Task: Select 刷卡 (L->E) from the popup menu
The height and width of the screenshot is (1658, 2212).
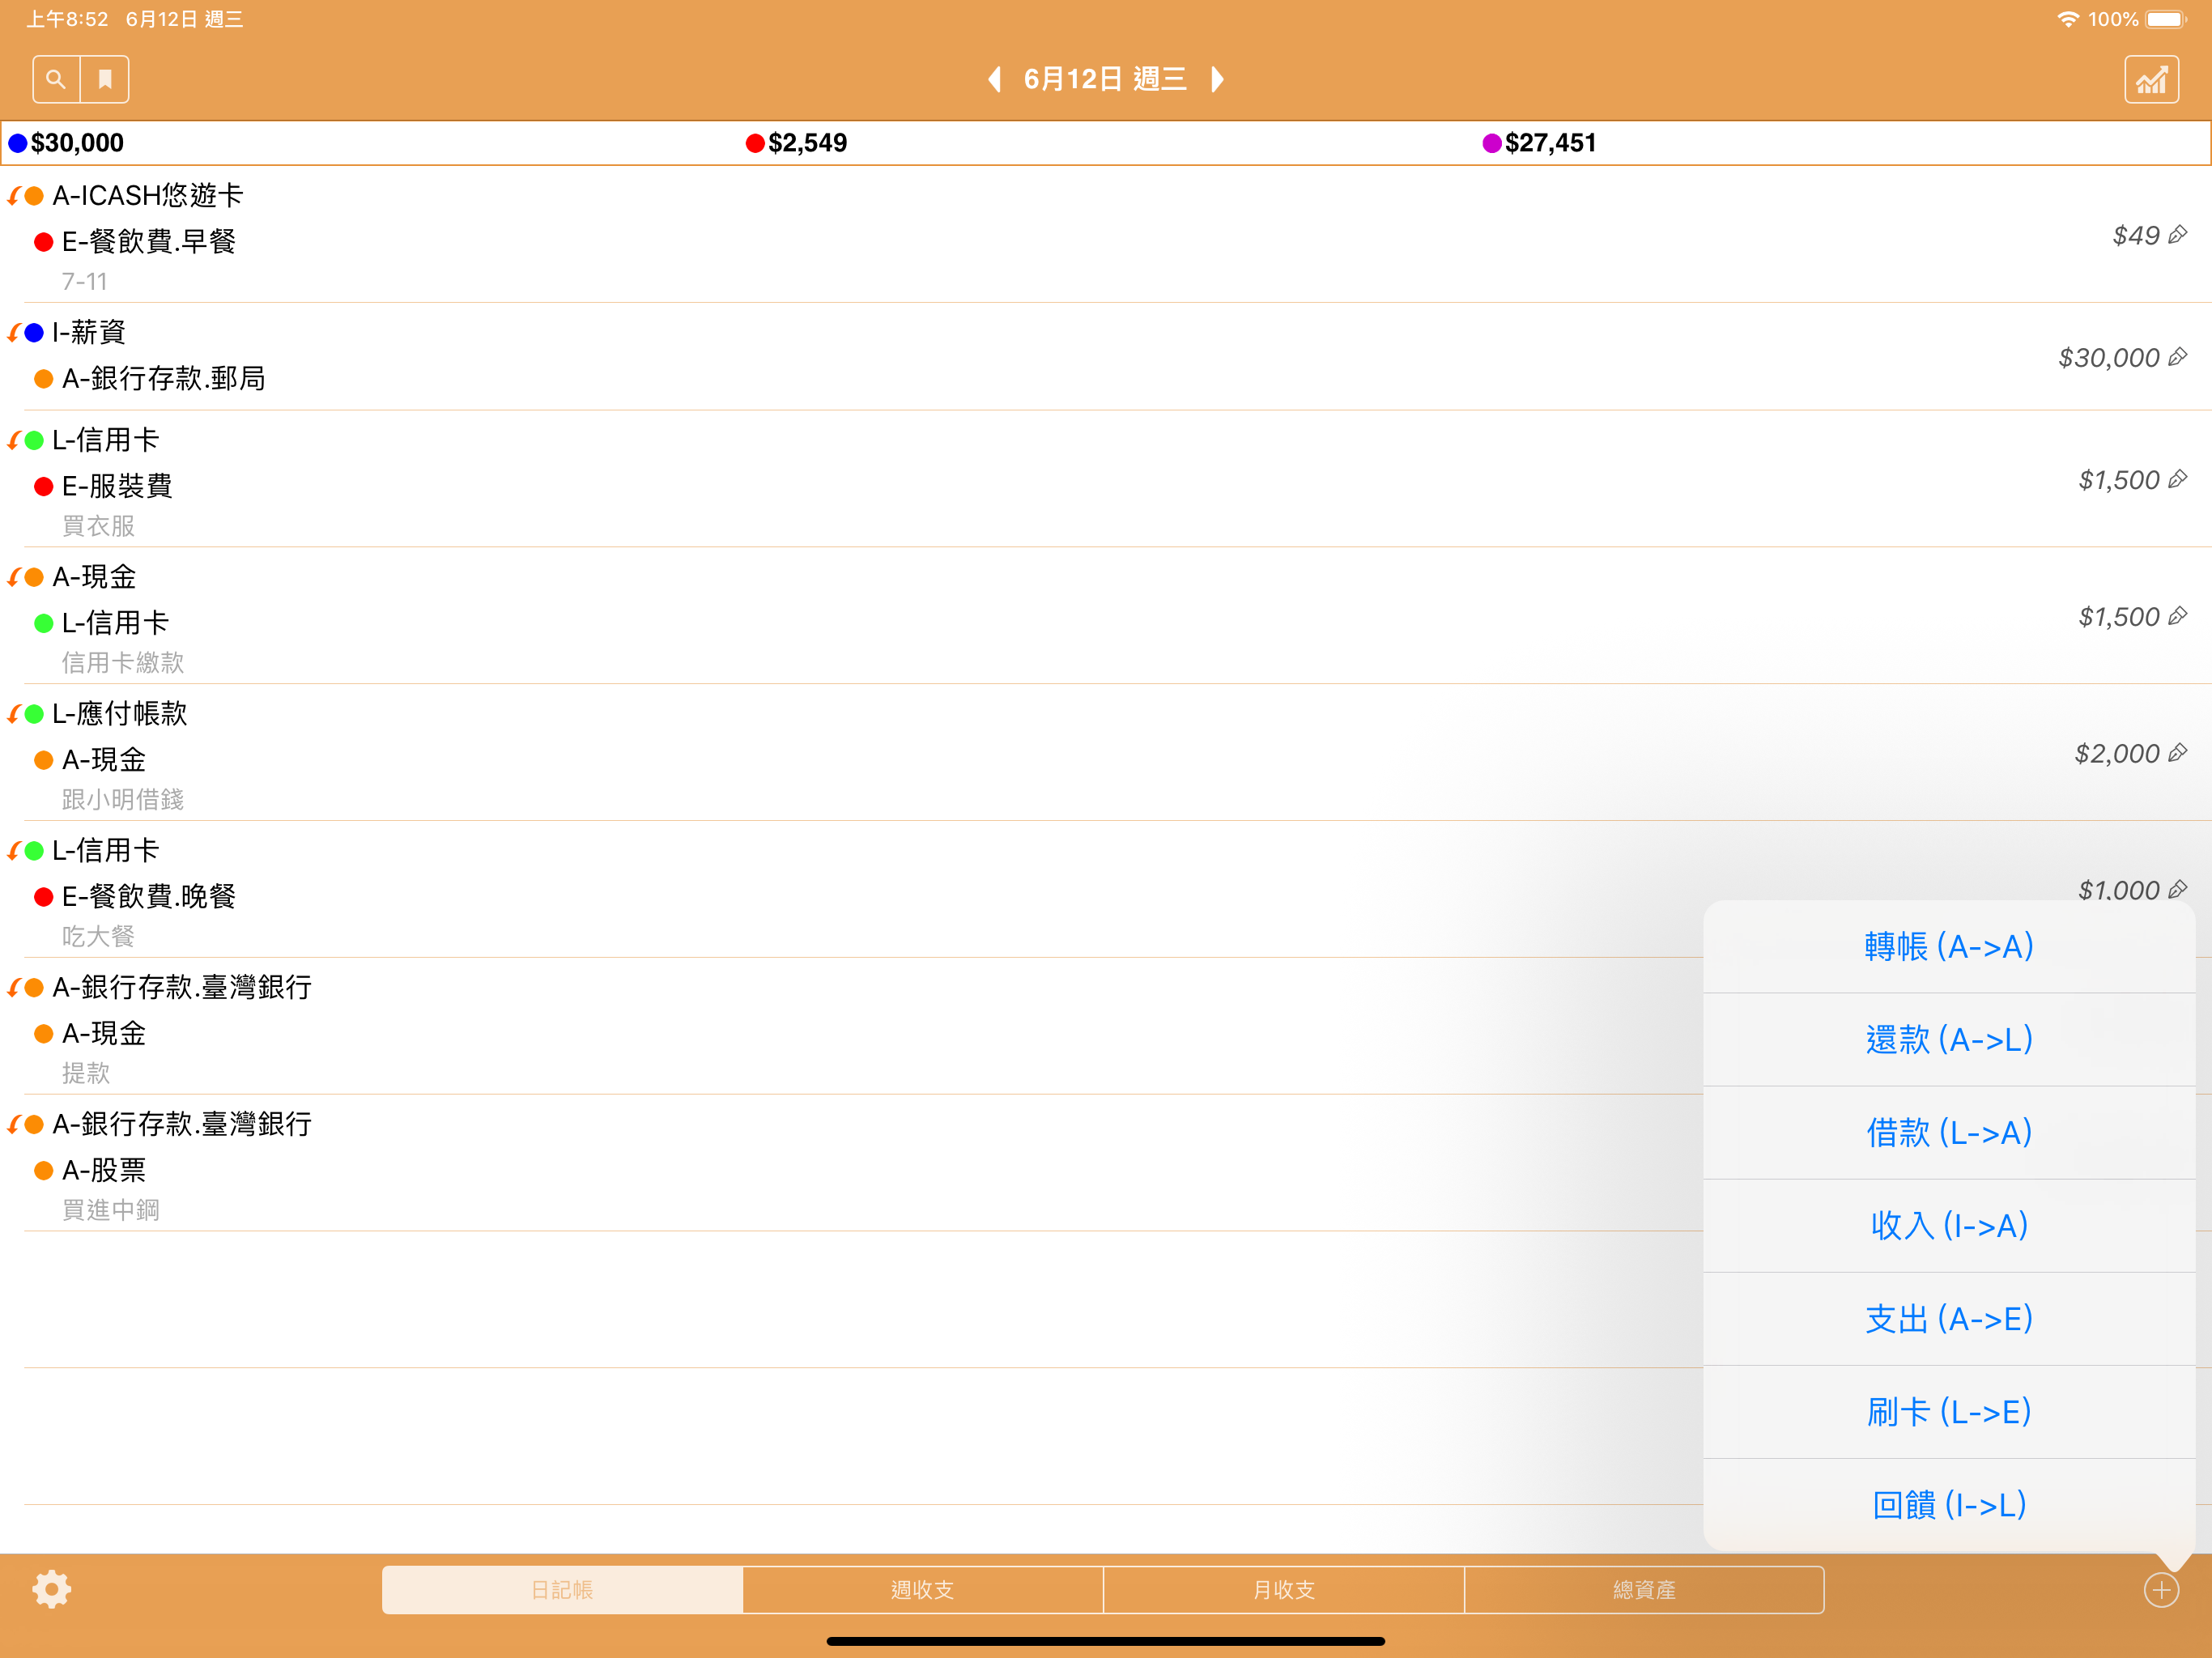Action: click(1949, 1412)
